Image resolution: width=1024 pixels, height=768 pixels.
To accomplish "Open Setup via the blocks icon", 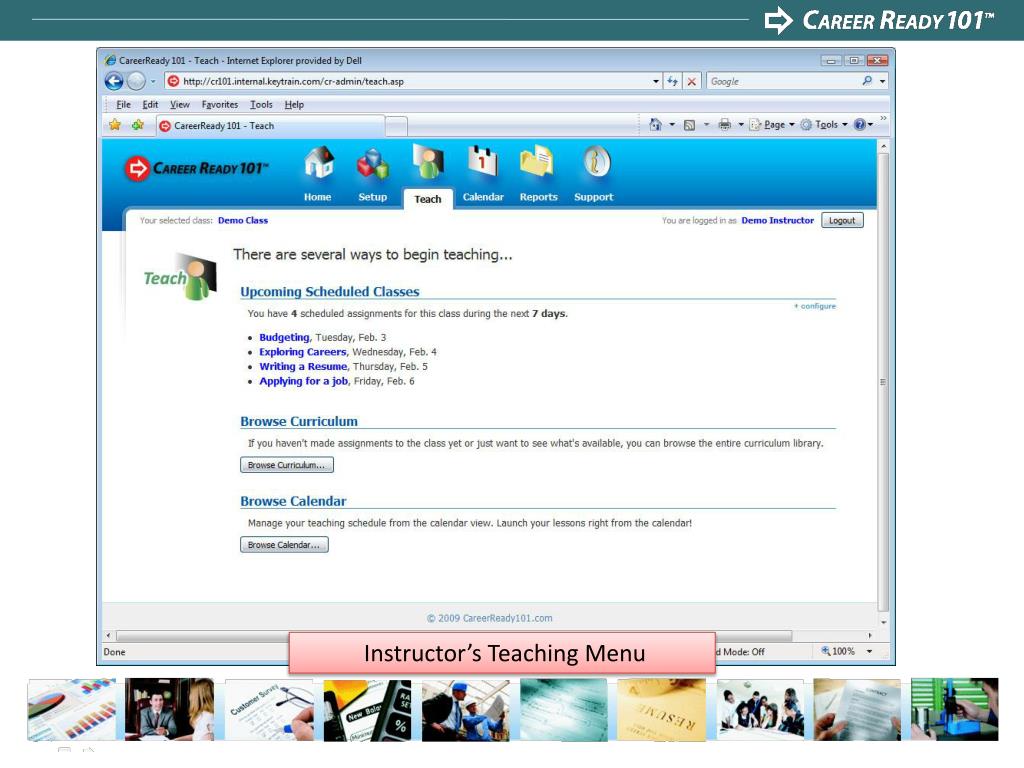I will point(373,163).
